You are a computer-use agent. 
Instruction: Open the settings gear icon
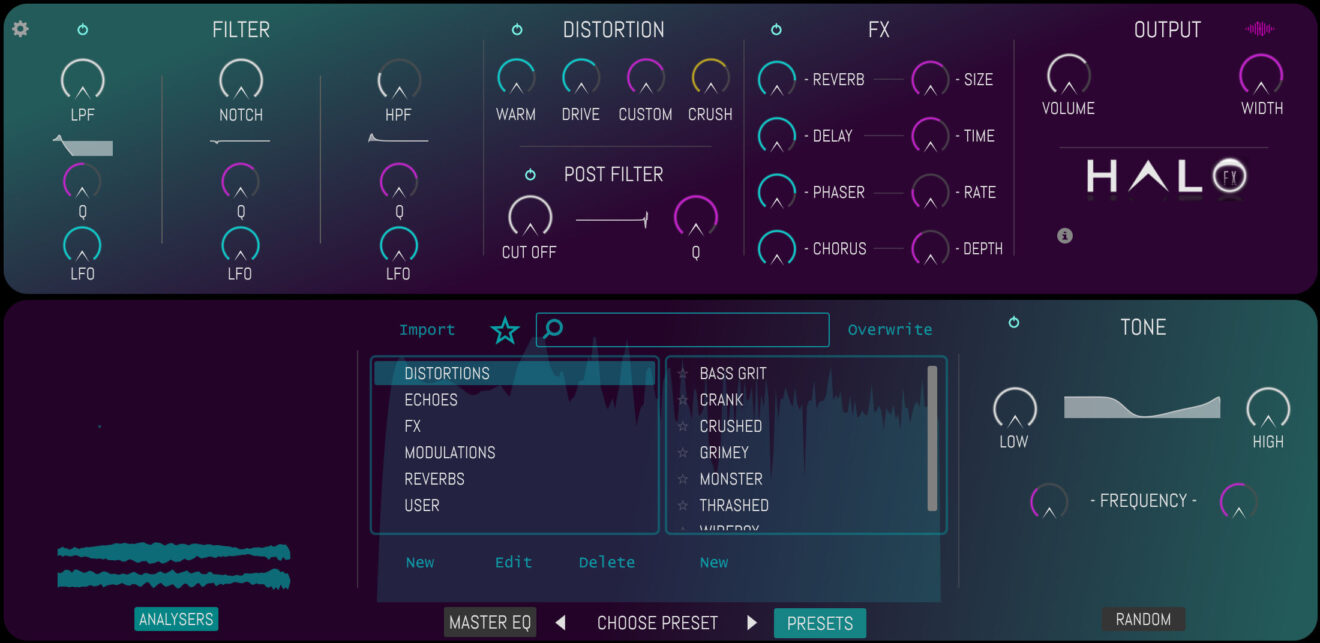(20, 29)
